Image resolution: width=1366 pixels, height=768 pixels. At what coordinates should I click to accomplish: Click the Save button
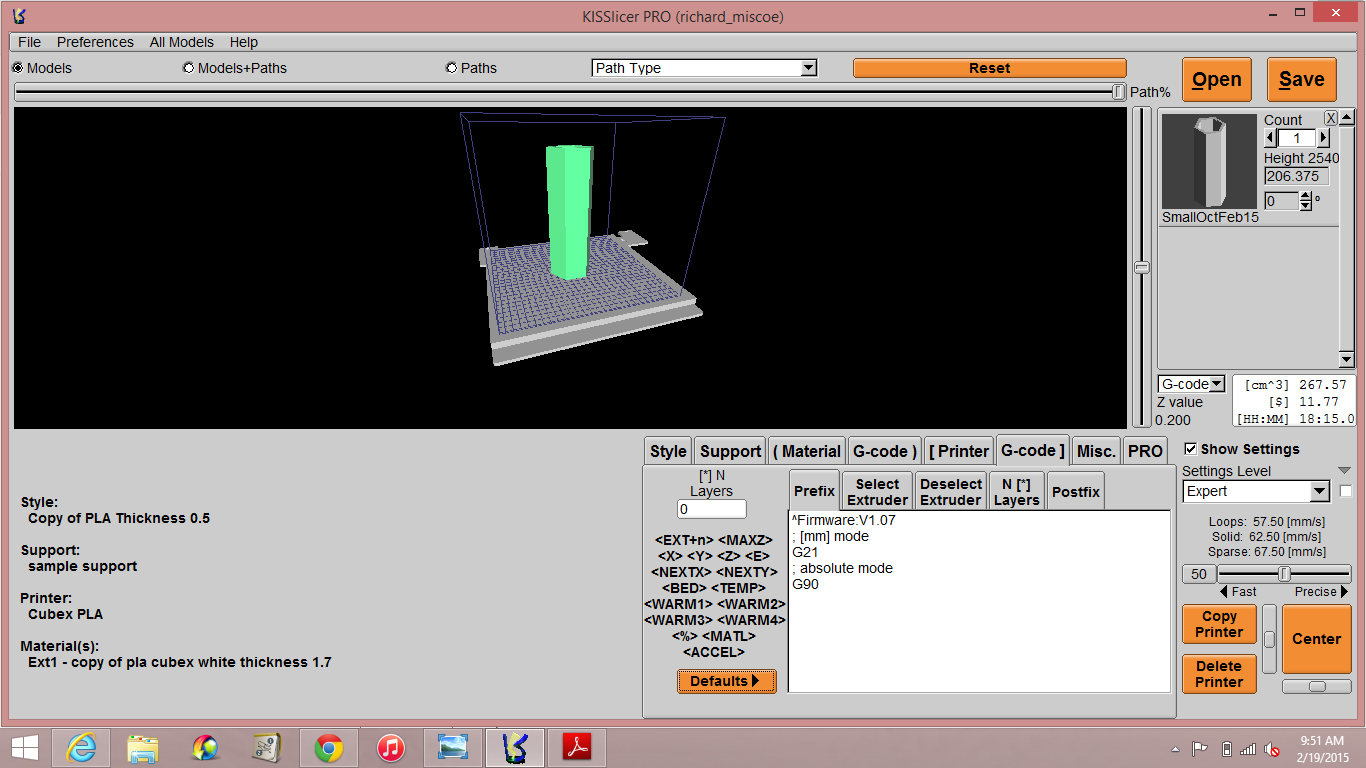1302,79
